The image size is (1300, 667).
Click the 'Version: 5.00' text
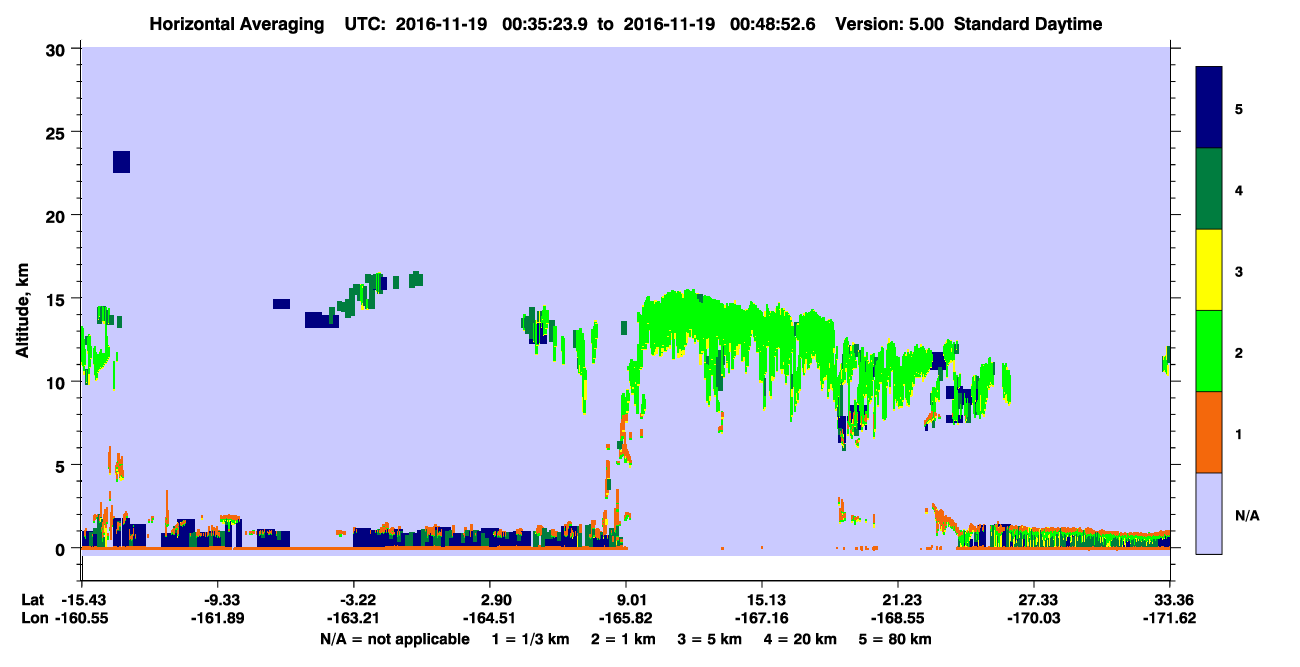[890, 24]
